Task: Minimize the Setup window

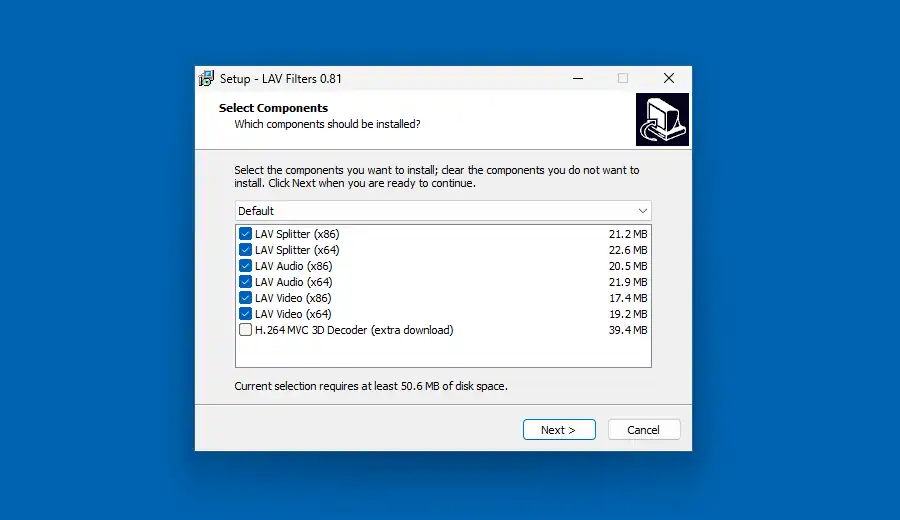Action: tap(578, 79)
